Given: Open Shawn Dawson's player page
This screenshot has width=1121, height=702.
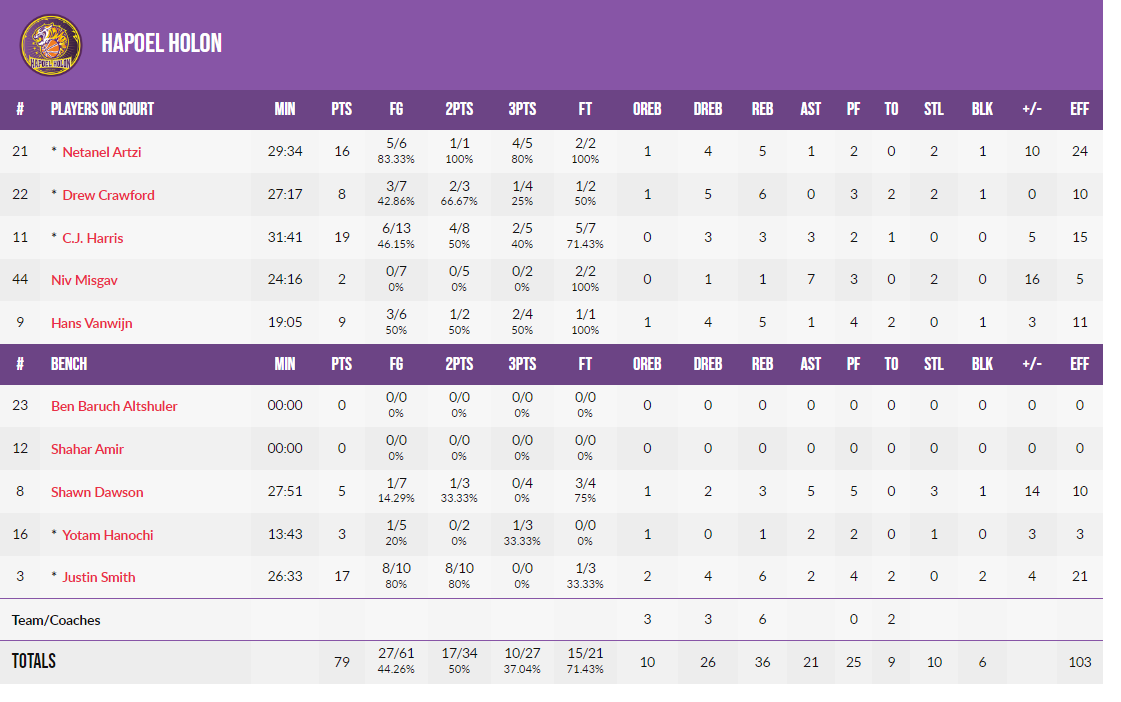Looking at the screenshot, I should 97,491.
